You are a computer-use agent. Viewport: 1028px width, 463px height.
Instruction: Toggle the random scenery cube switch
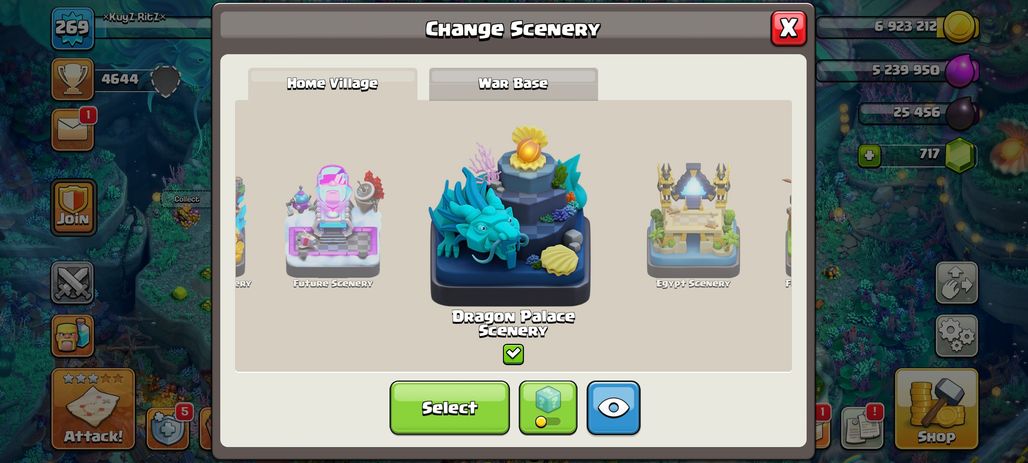tap(548, 407)
